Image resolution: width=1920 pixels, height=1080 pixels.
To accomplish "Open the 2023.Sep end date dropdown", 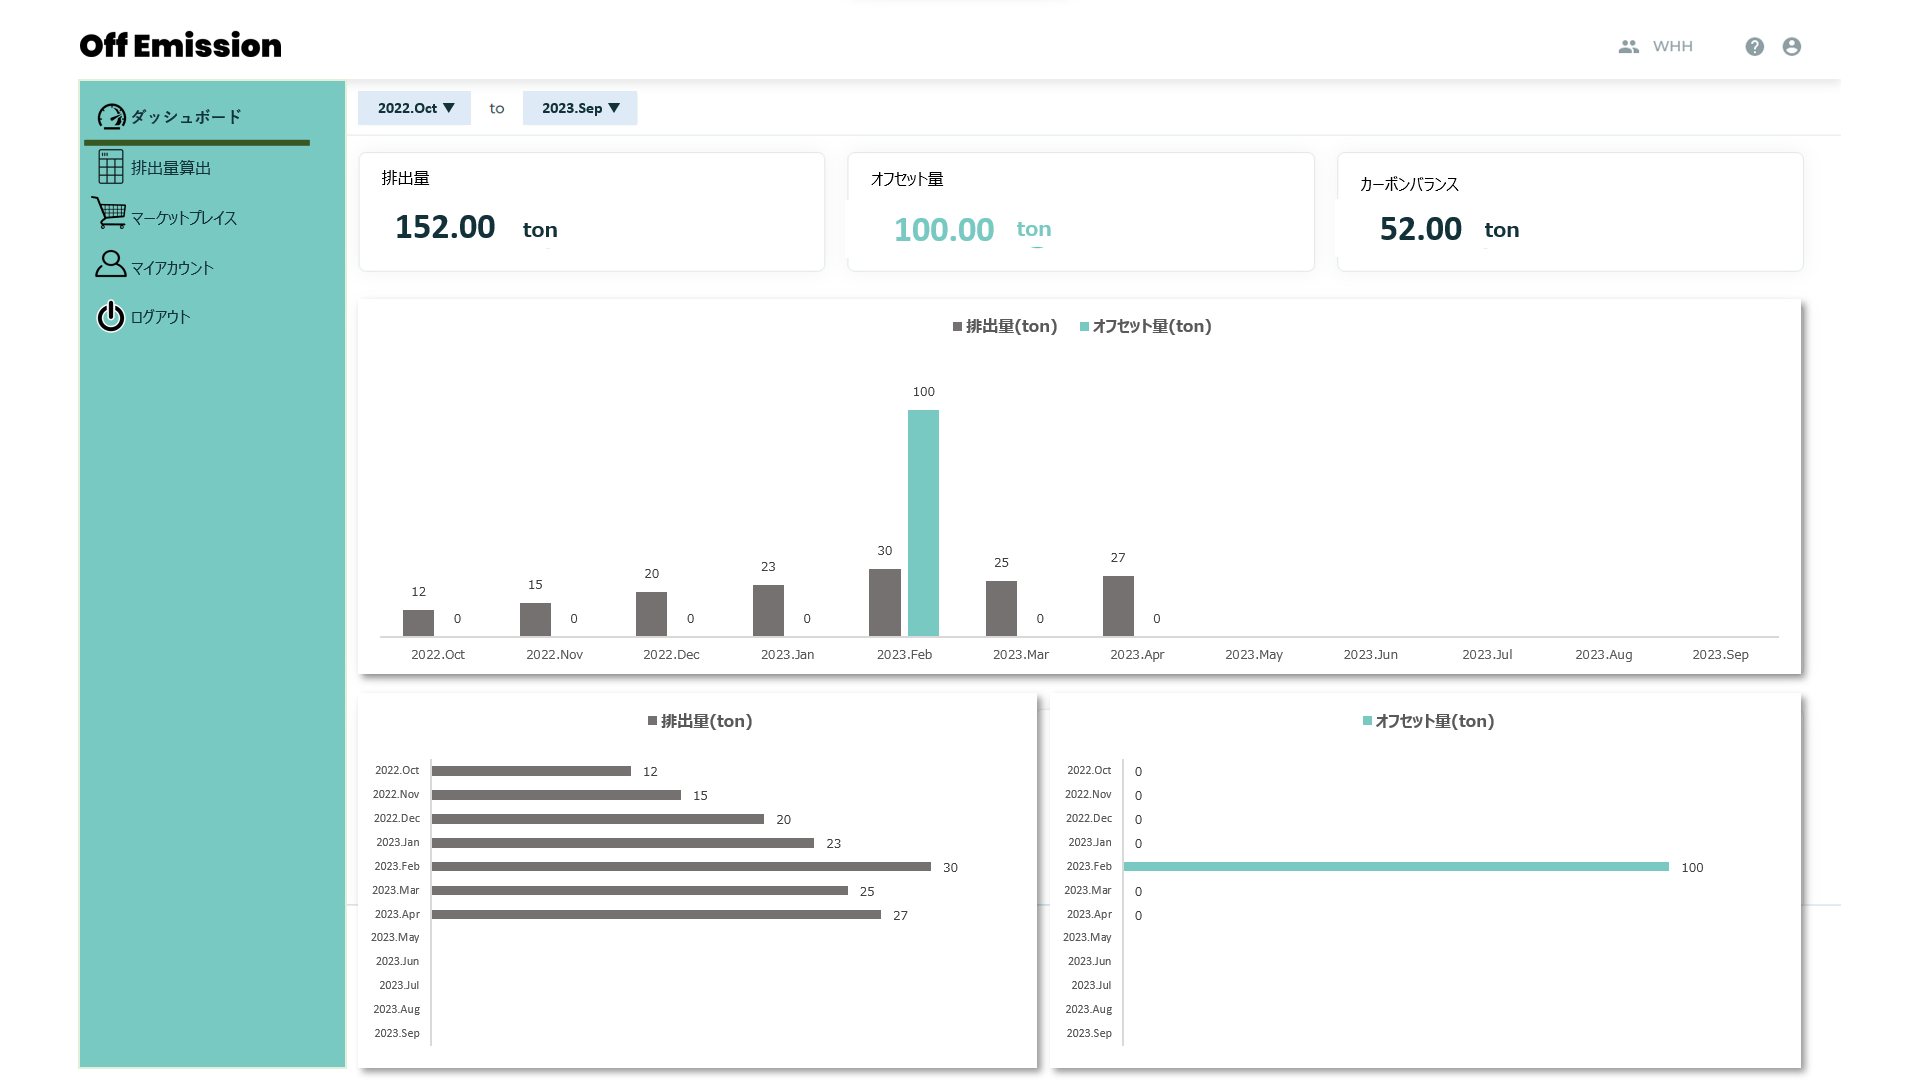I will 580,108.
